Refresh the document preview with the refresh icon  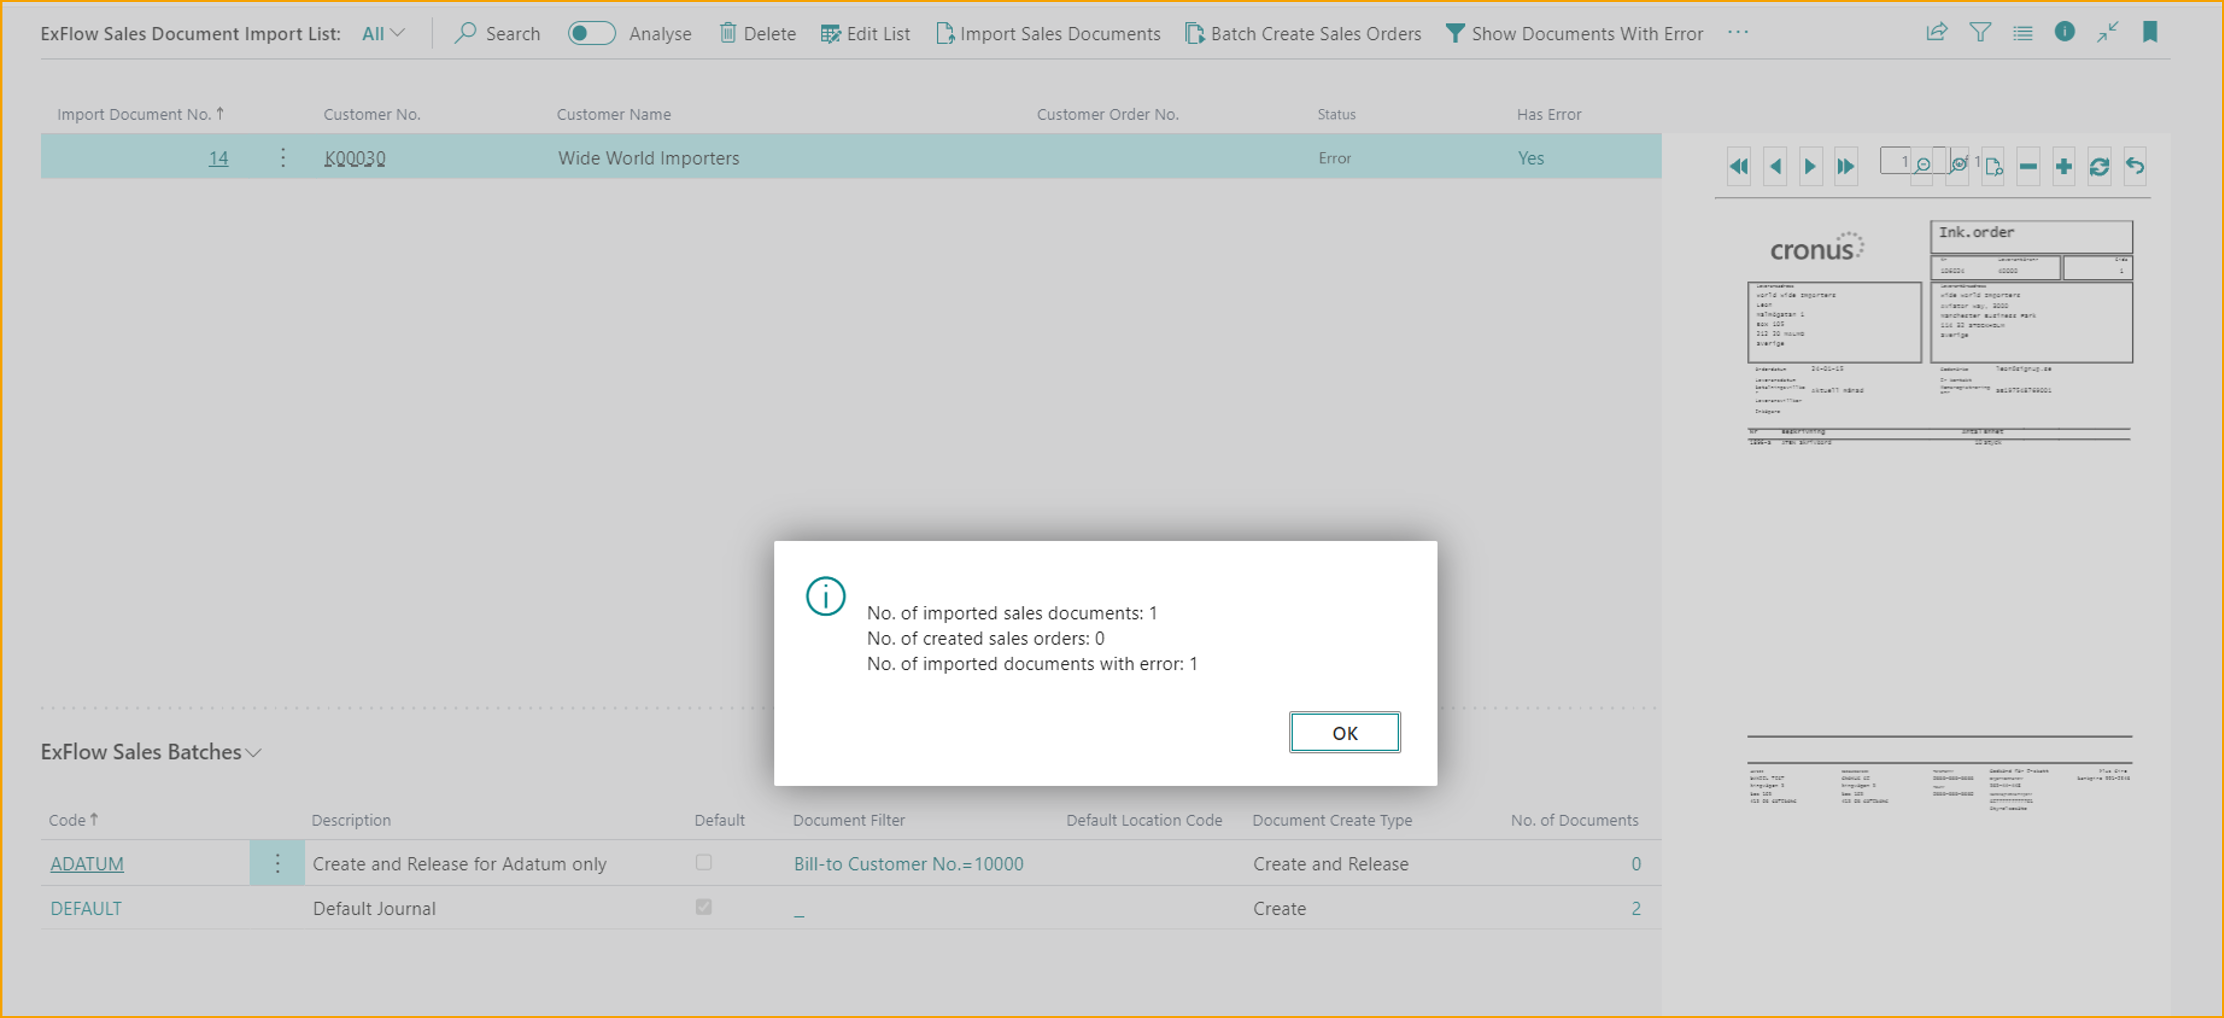[2100, 166]
